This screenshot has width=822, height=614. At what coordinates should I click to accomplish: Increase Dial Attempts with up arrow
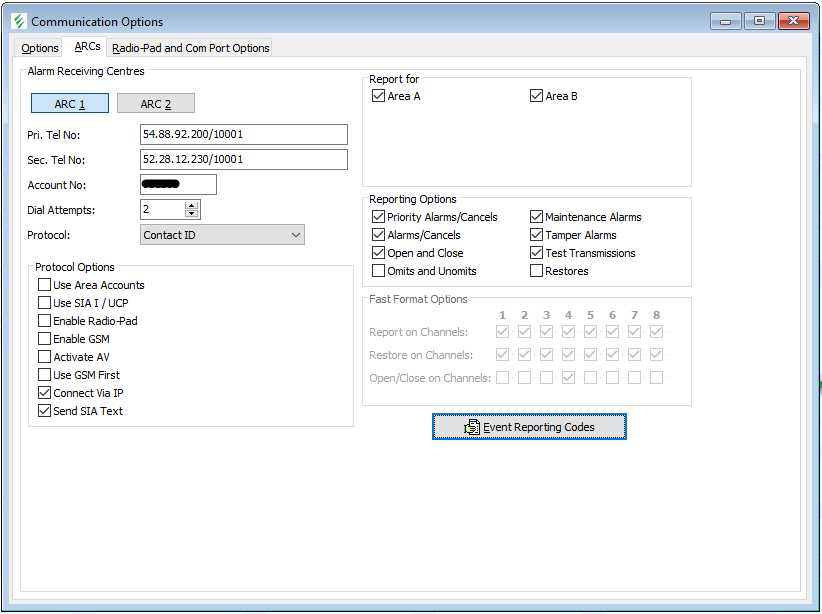192,205
